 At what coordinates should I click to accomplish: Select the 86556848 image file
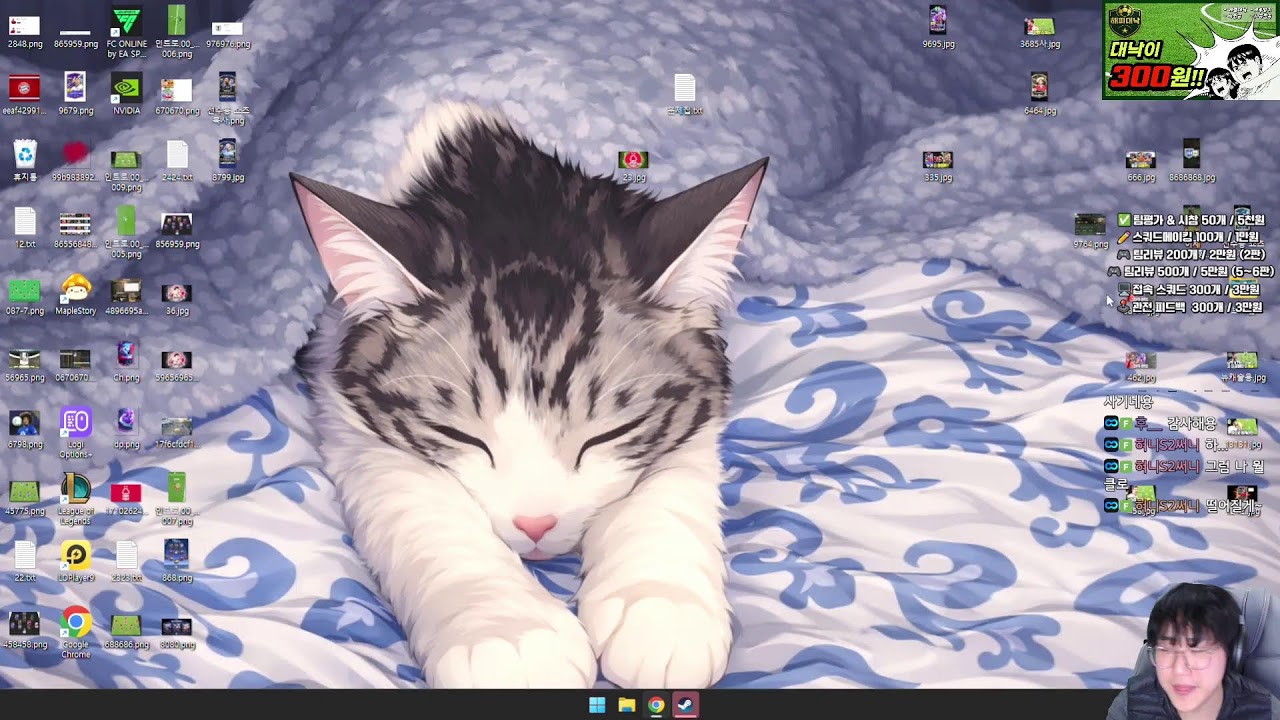(75, 224)
